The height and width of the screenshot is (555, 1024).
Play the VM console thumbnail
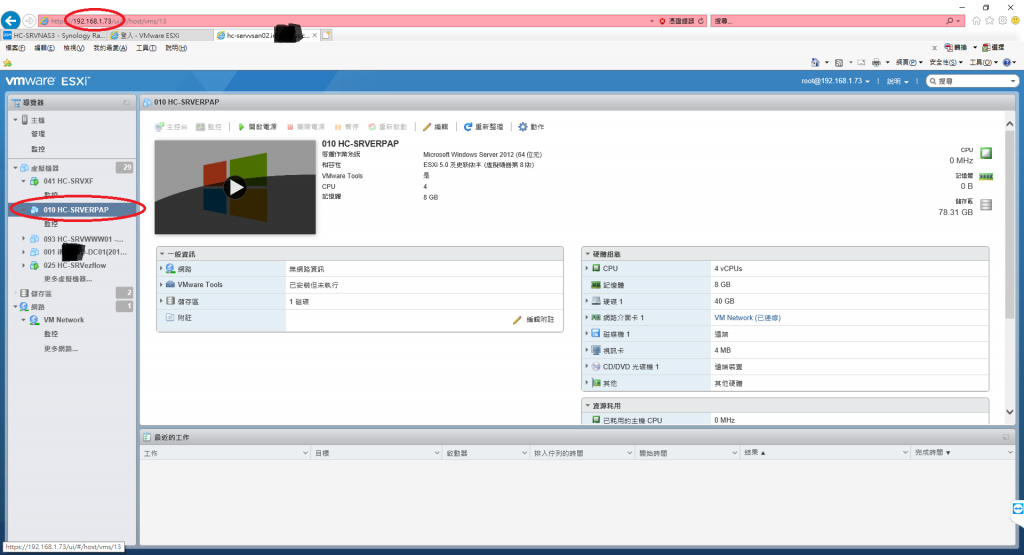[235, 187]
